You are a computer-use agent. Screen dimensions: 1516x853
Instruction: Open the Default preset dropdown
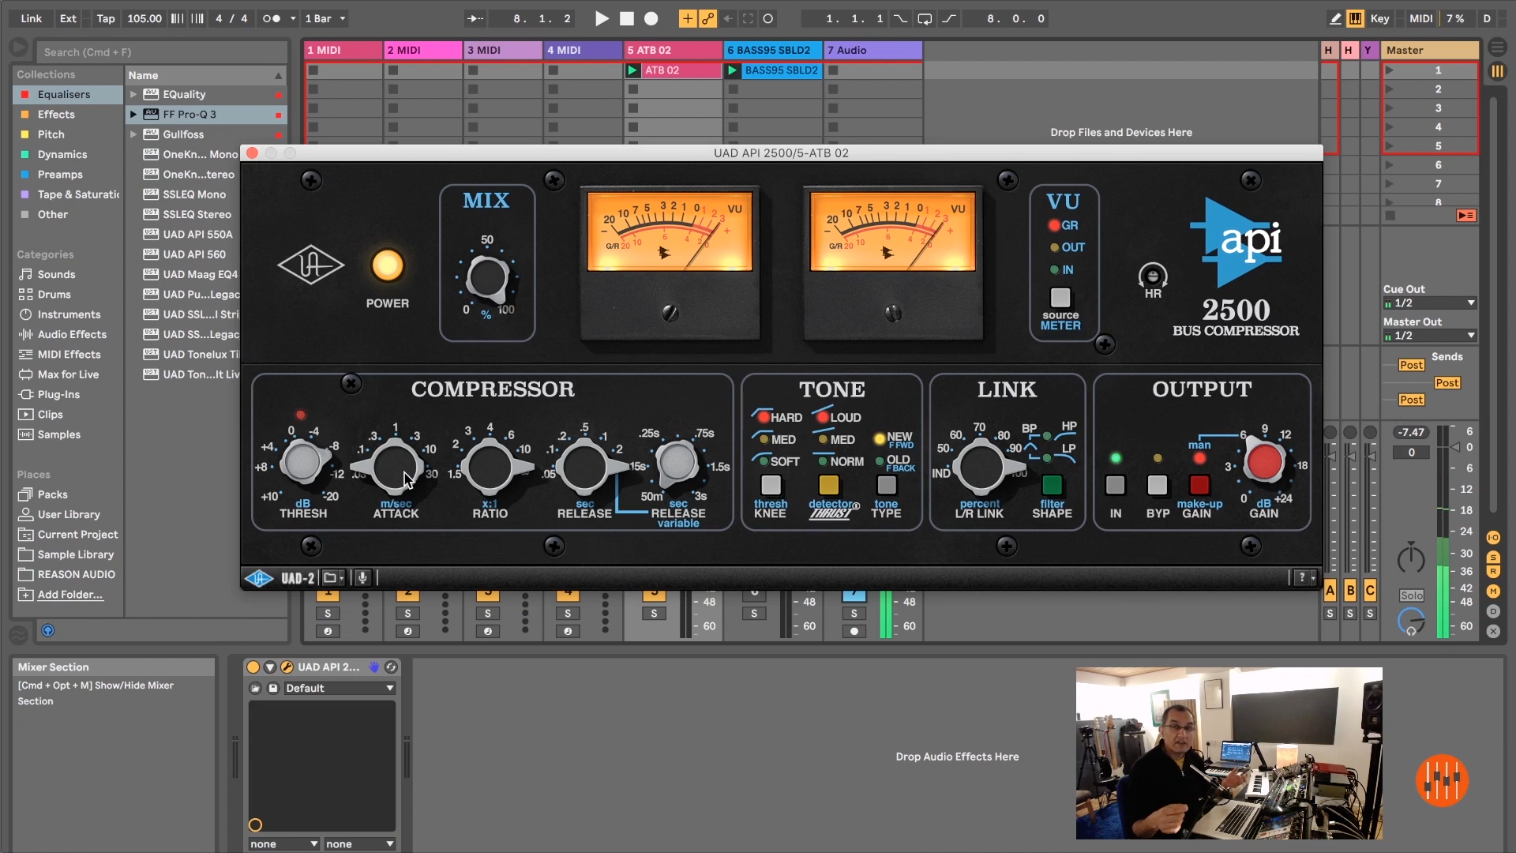tap(339, 688)
